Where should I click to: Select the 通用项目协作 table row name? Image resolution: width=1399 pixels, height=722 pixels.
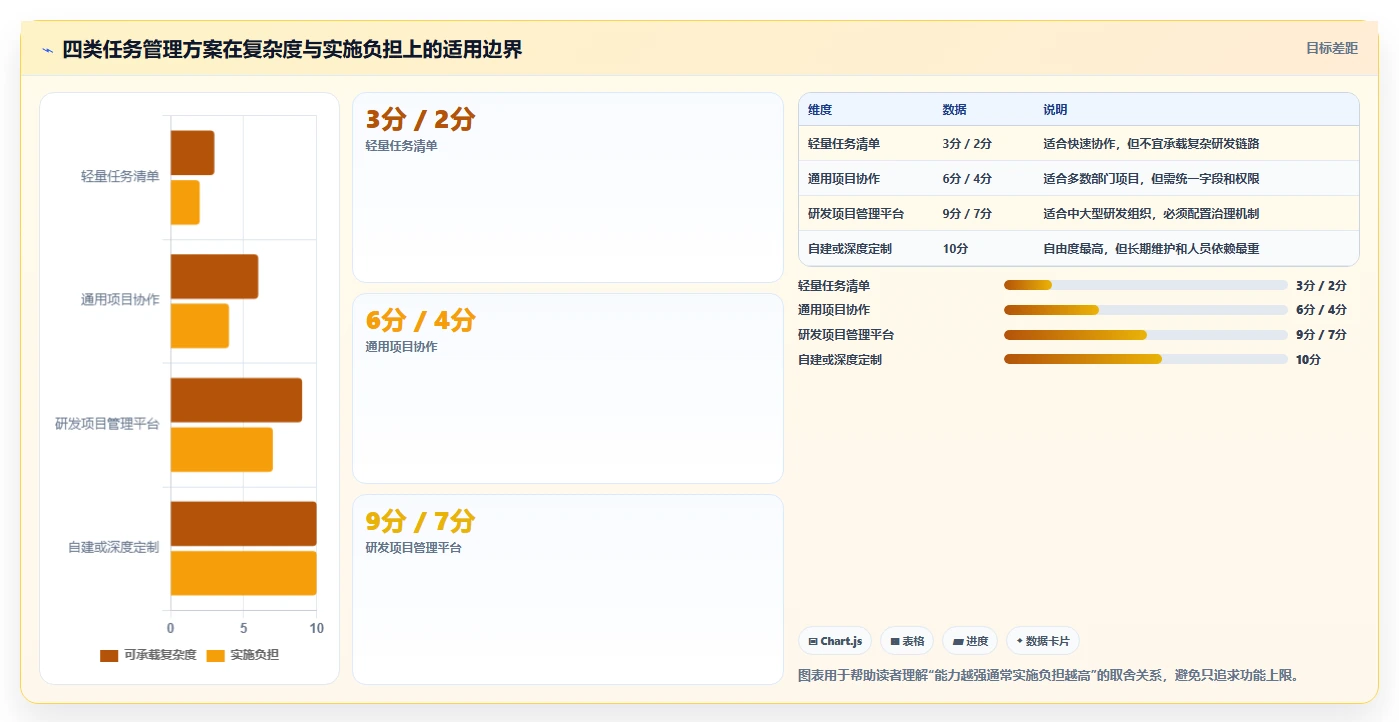pos(844,179)
